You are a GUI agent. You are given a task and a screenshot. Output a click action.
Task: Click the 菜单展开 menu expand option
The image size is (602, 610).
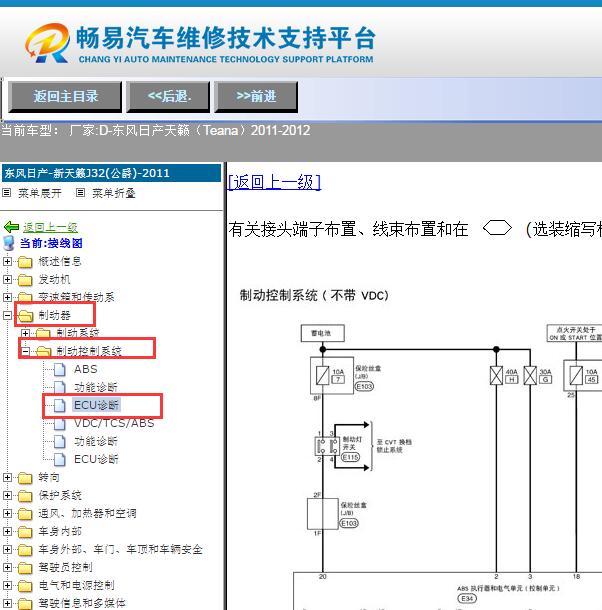(40, 193)
